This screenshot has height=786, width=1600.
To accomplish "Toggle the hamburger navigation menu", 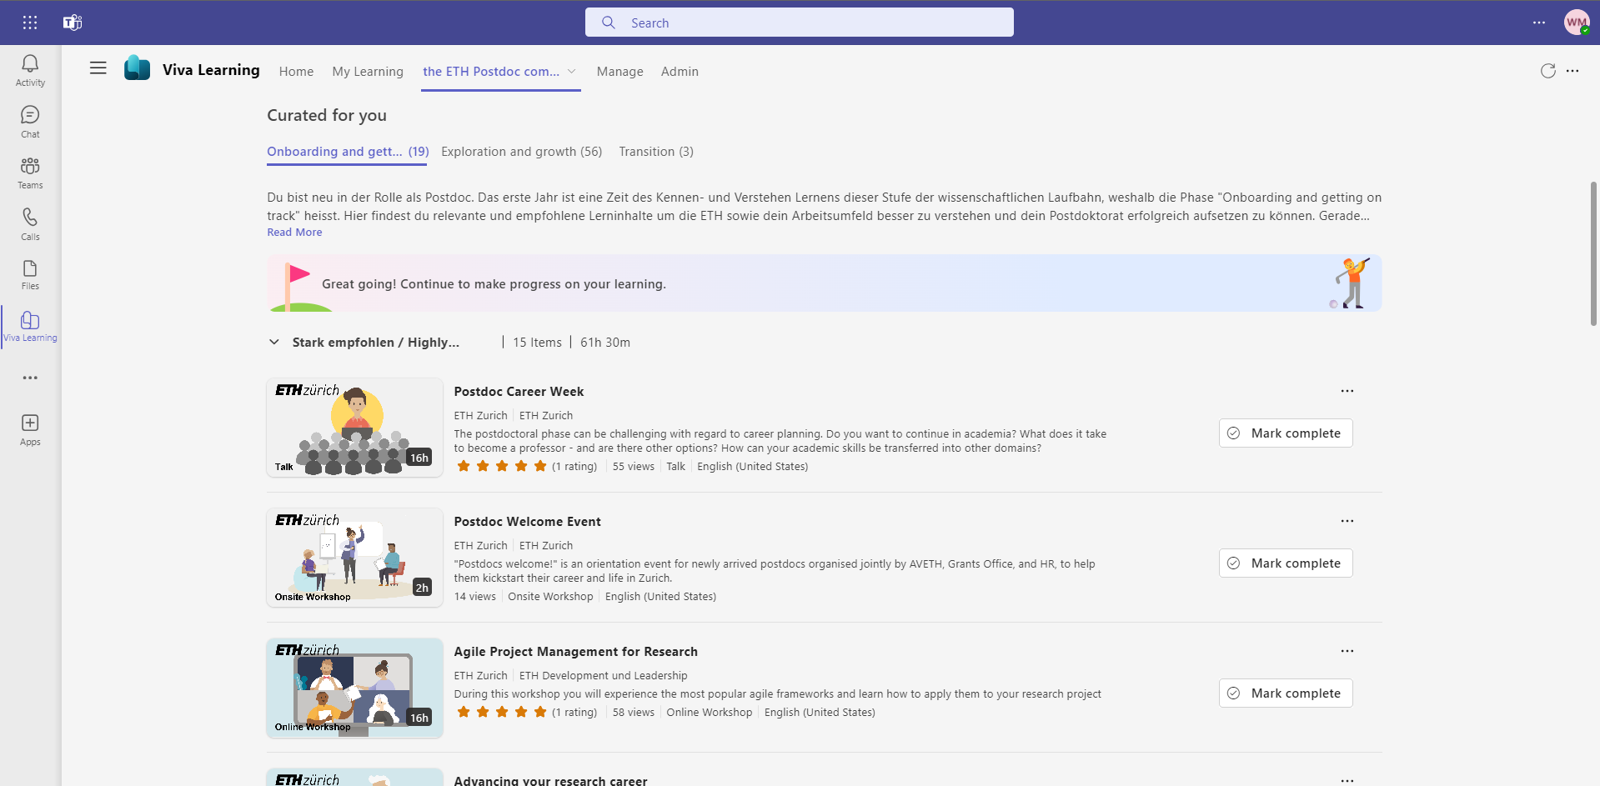I will [98, 68].
